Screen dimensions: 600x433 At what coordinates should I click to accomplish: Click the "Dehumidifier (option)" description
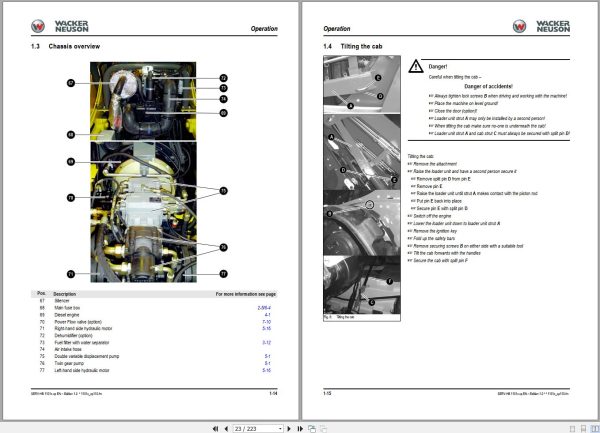point(73,335)
